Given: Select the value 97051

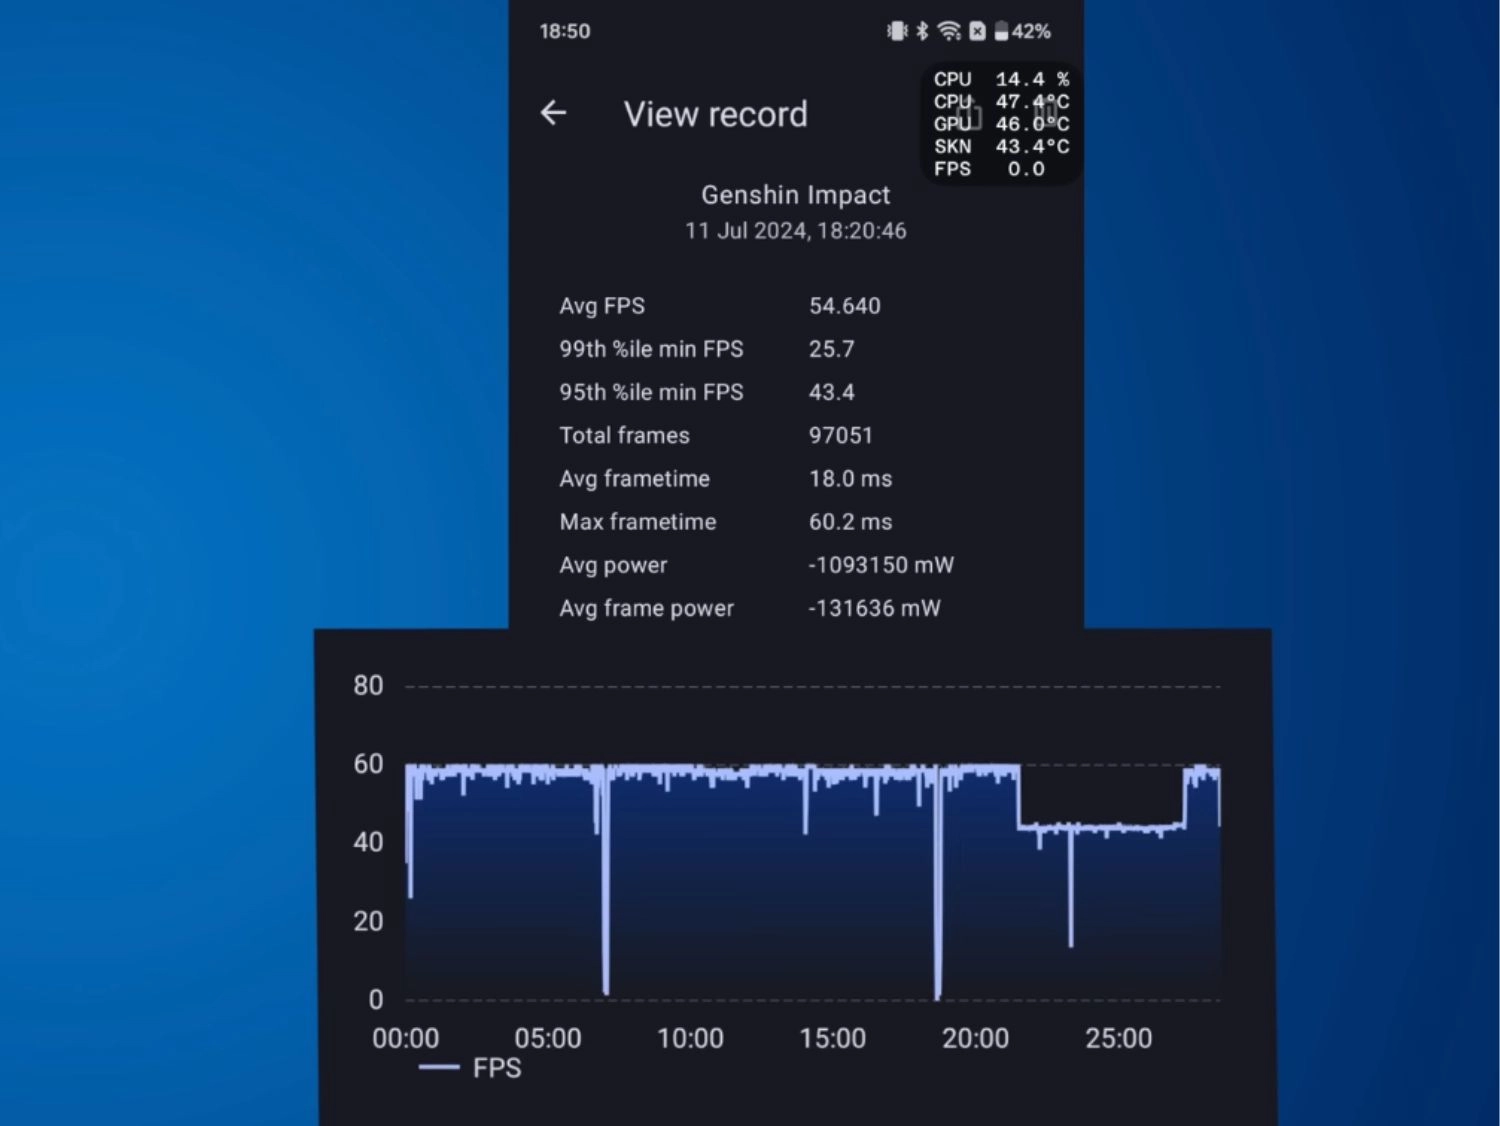Looking at the screenshot, I should click(x=841, y=435).
